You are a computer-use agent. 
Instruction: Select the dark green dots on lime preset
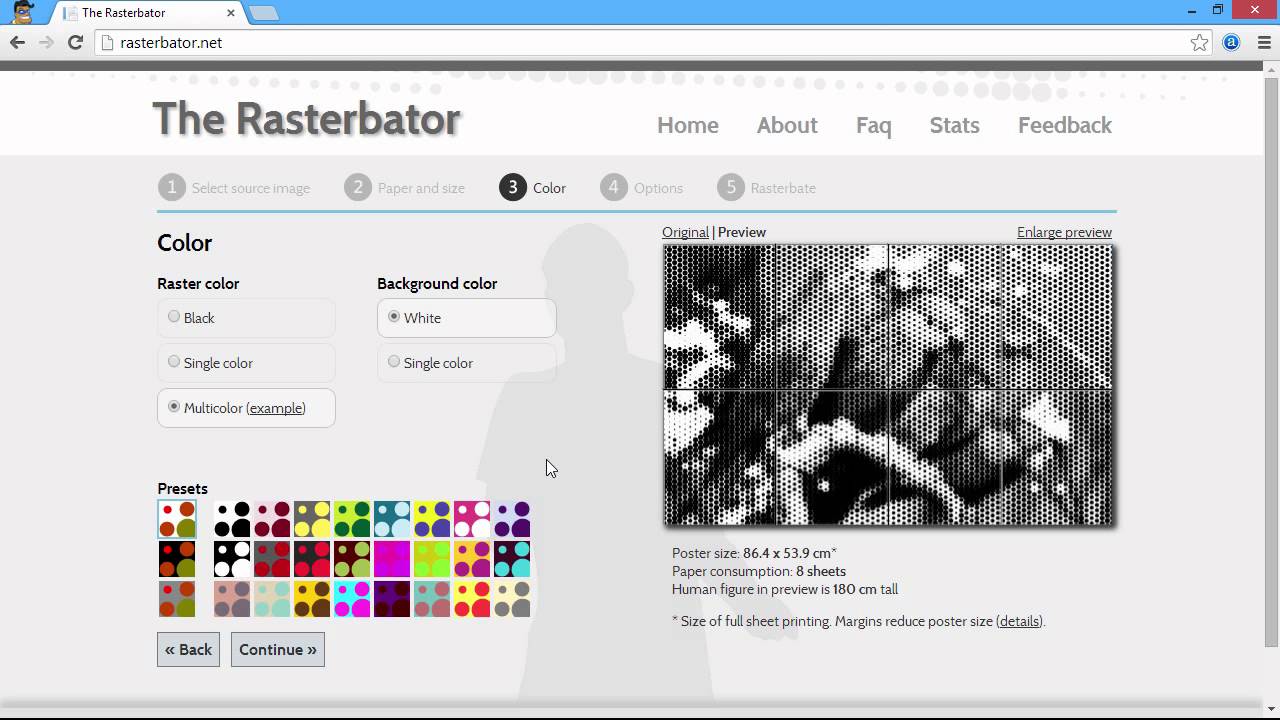(352, 520)
